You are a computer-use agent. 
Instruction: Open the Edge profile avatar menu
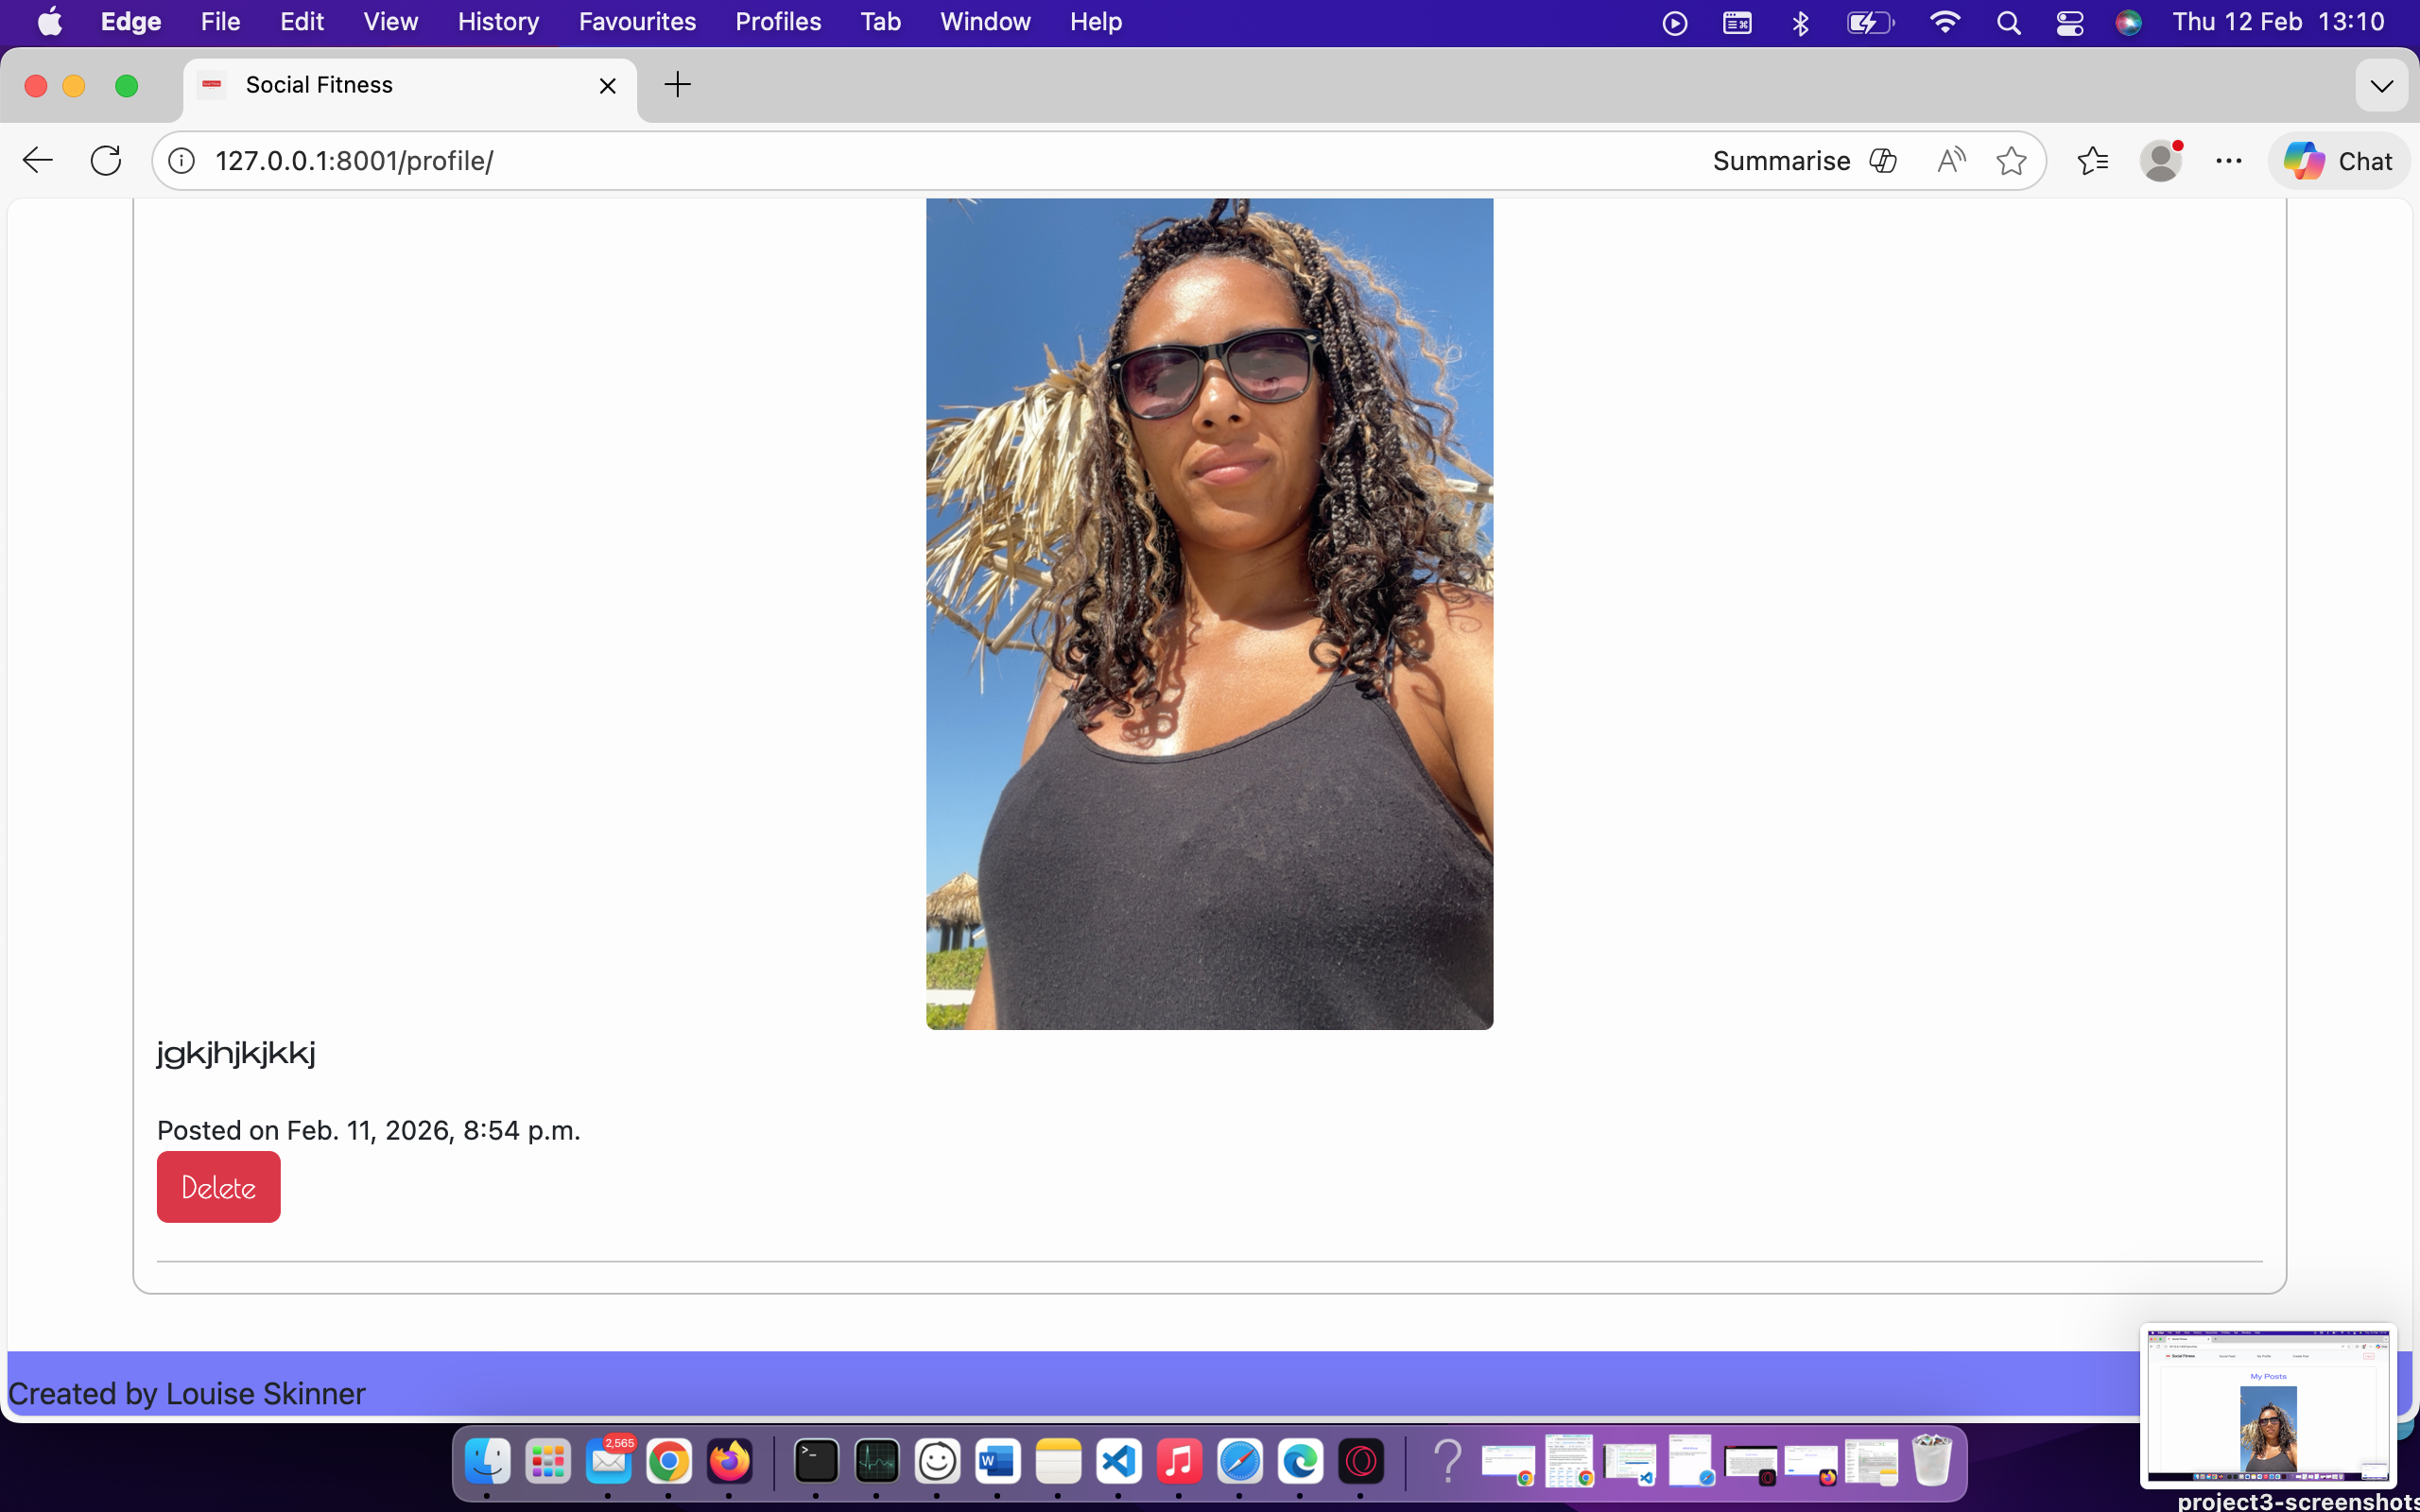click(x=2161, y=160)
